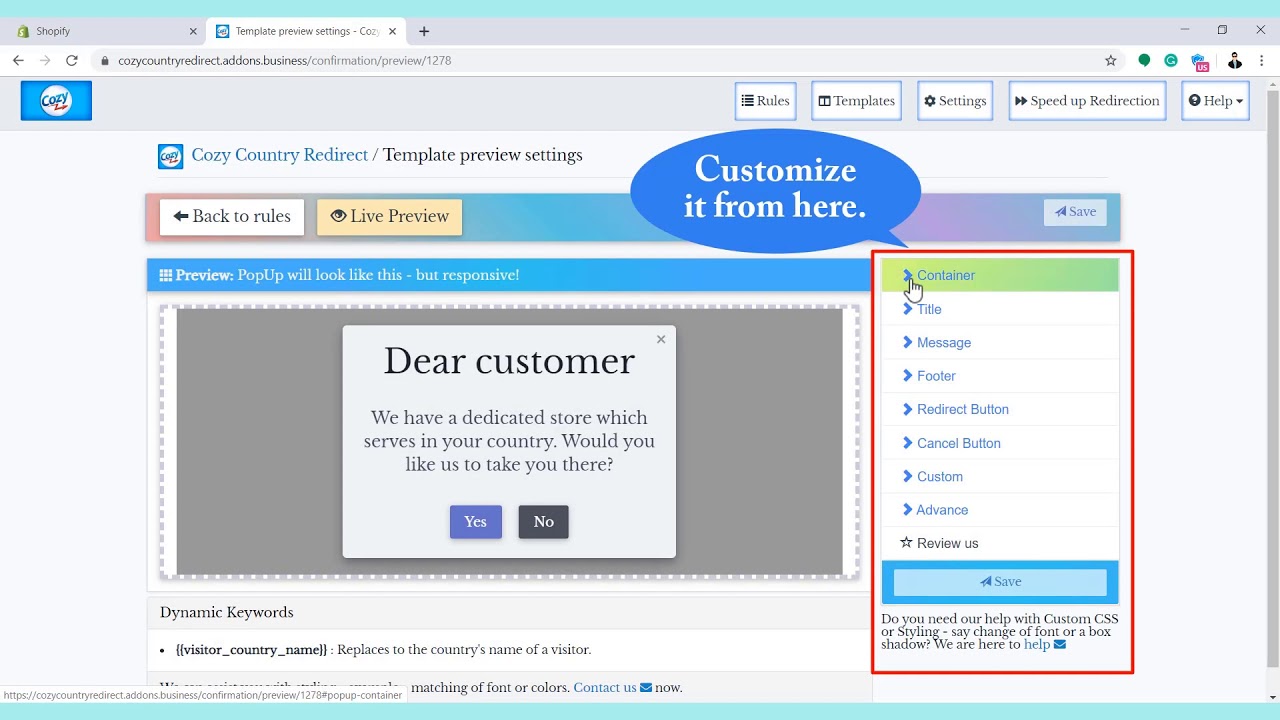This screenshot has height=720, width=1280.
Task: Expand the Custom section
Action: [x=1000, y=476]
